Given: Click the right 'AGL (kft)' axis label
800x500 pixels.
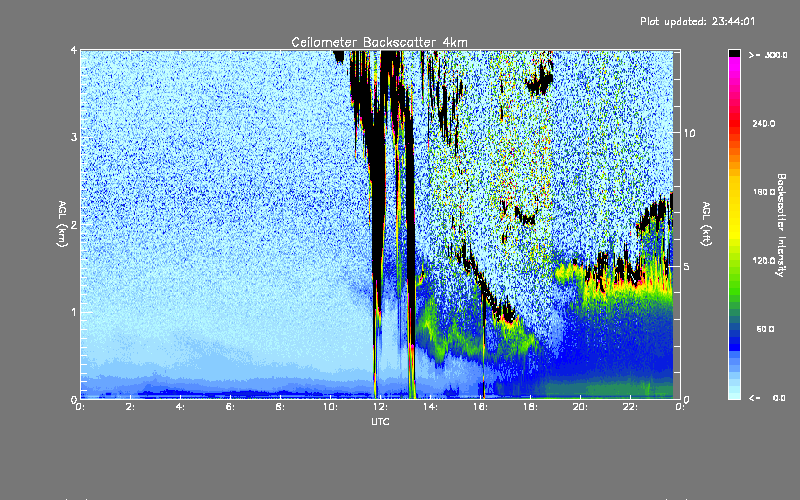Looking at the screenshot, I should tap(706, 224).
